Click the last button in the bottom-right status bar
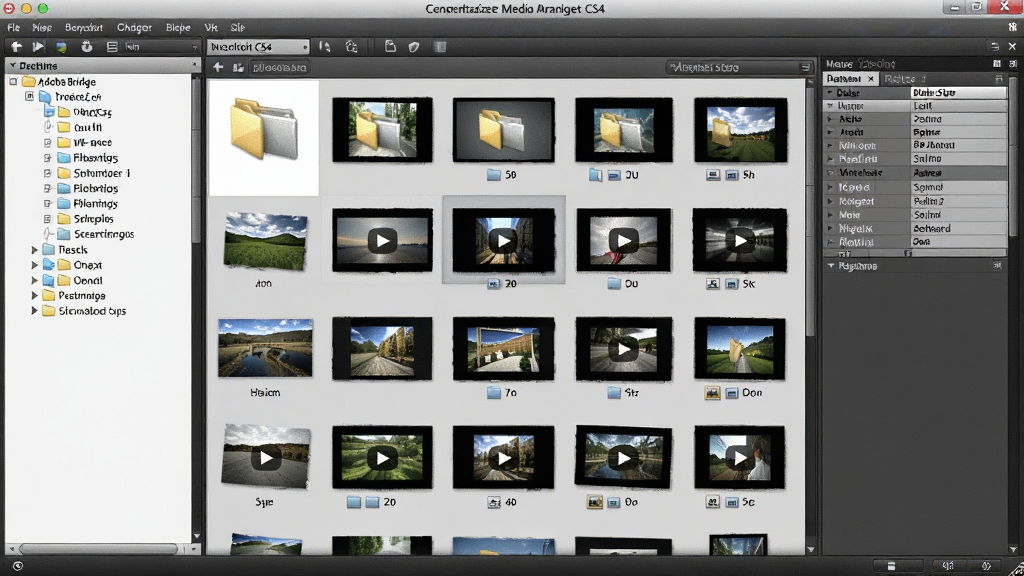 pos(986,566)
